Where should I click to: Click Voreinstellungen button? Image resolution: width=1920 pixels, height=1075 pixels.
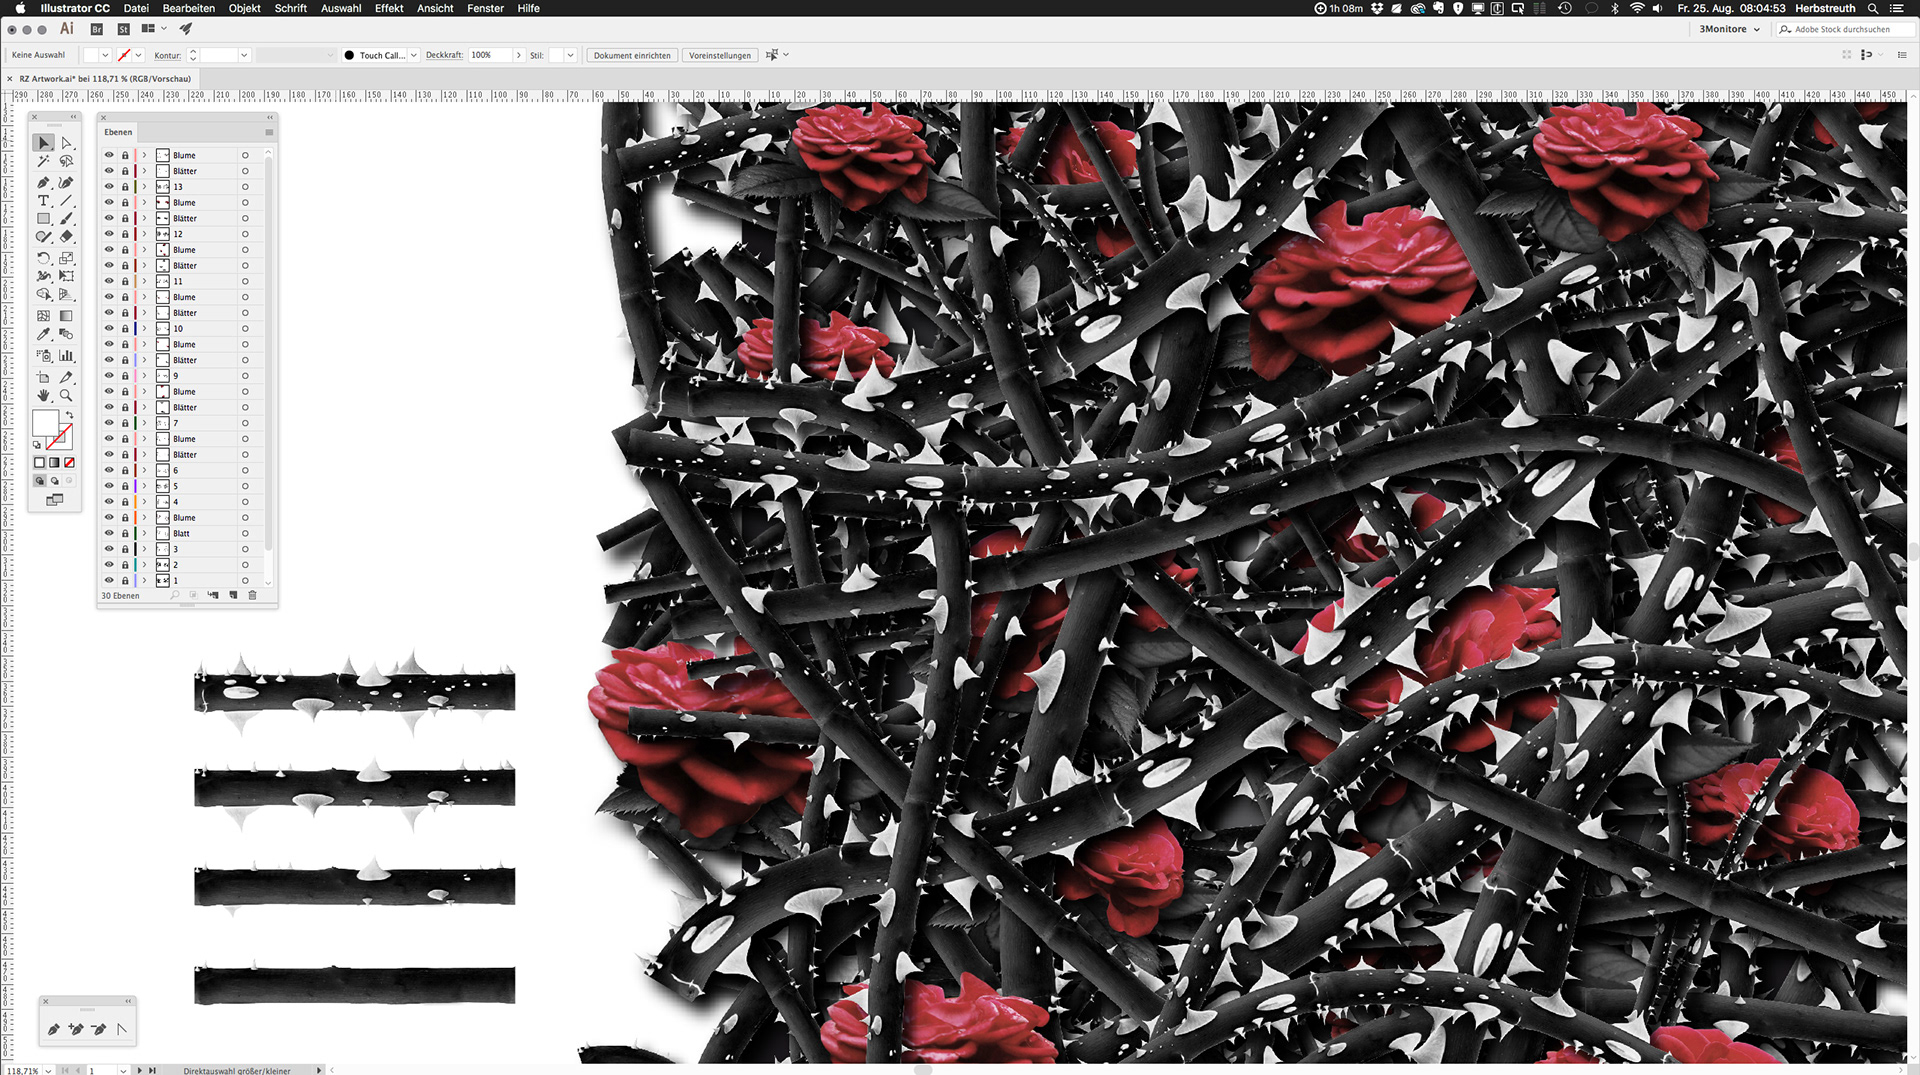(x=720, y=55)
